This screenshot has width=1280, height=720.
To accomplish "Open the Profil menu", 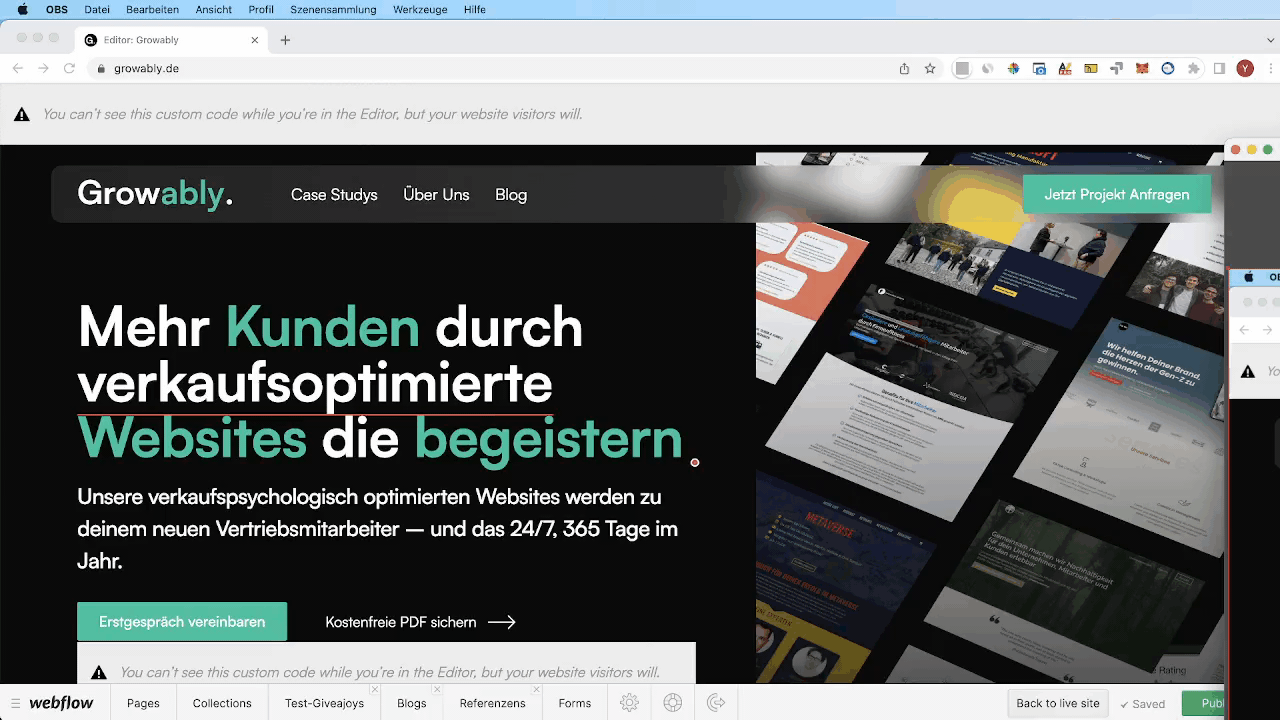I will 261,9.
